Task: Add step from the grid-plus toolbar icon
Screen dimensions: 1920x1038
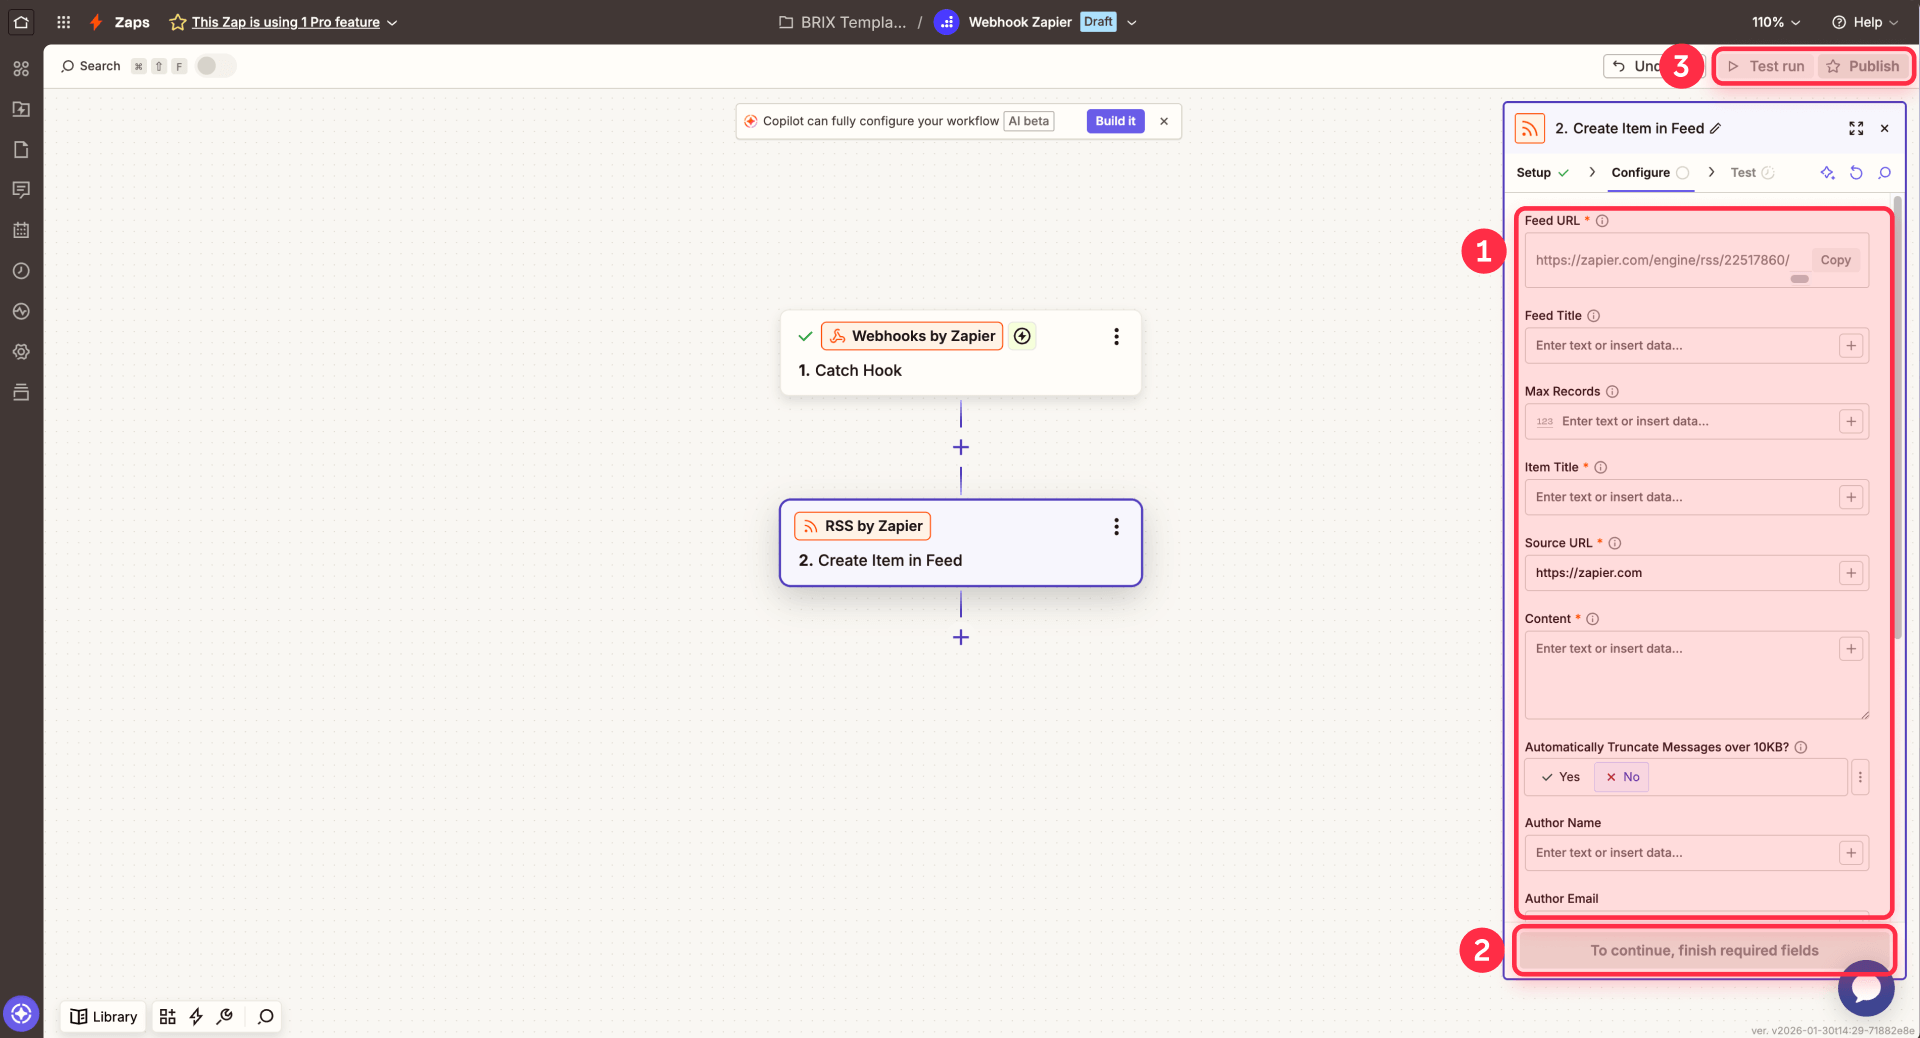Action: point(168,1017)
